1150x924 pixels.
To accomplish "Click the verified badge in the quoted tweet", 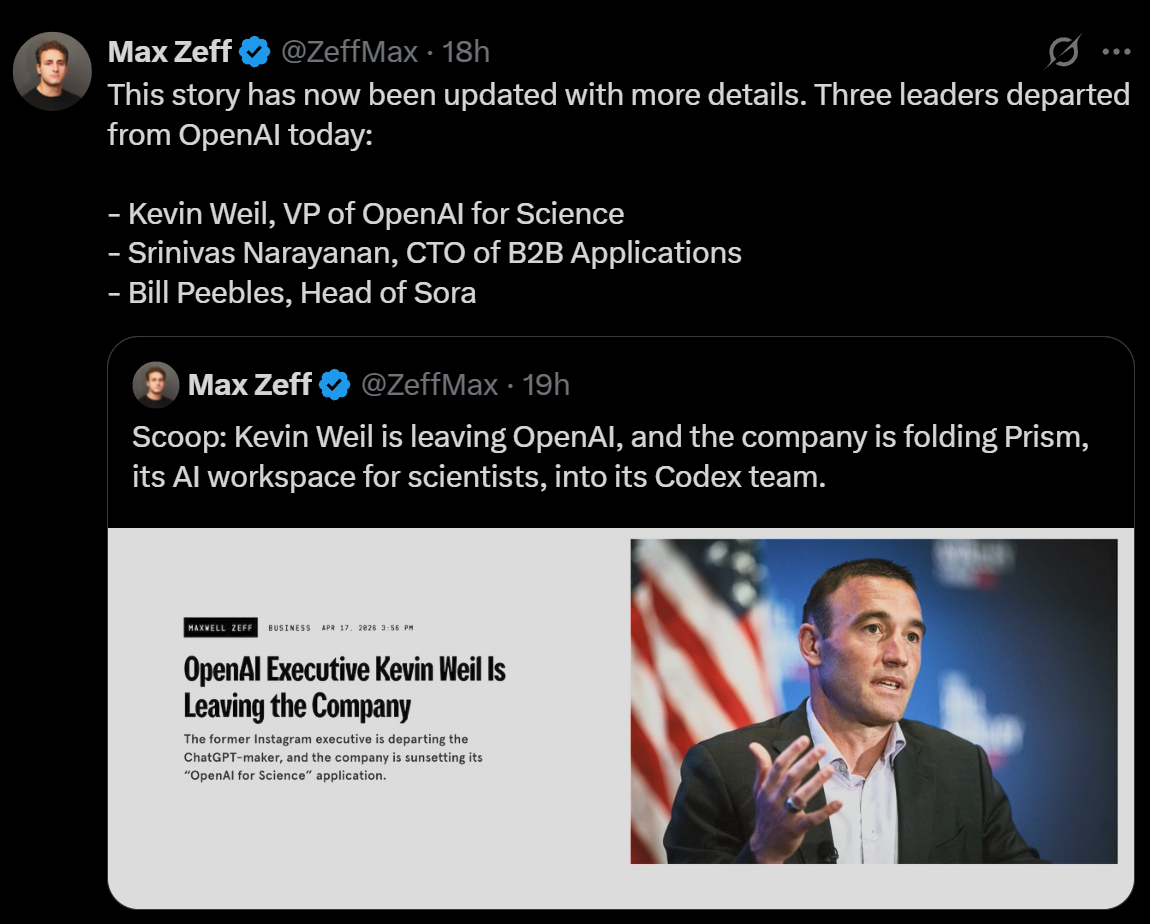I will [x=335, y=384].
